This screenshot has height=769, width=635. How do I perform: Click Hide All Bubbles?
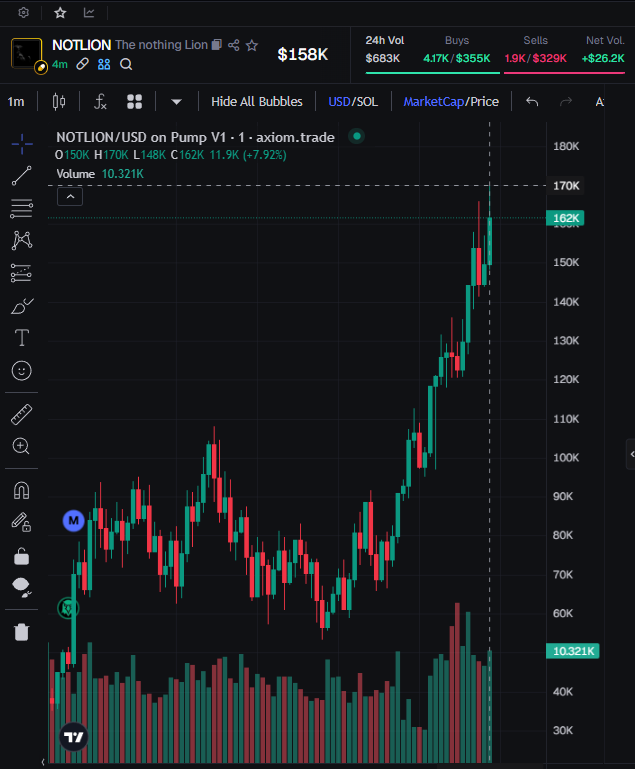pyautogui.click(x=256, y=102)
